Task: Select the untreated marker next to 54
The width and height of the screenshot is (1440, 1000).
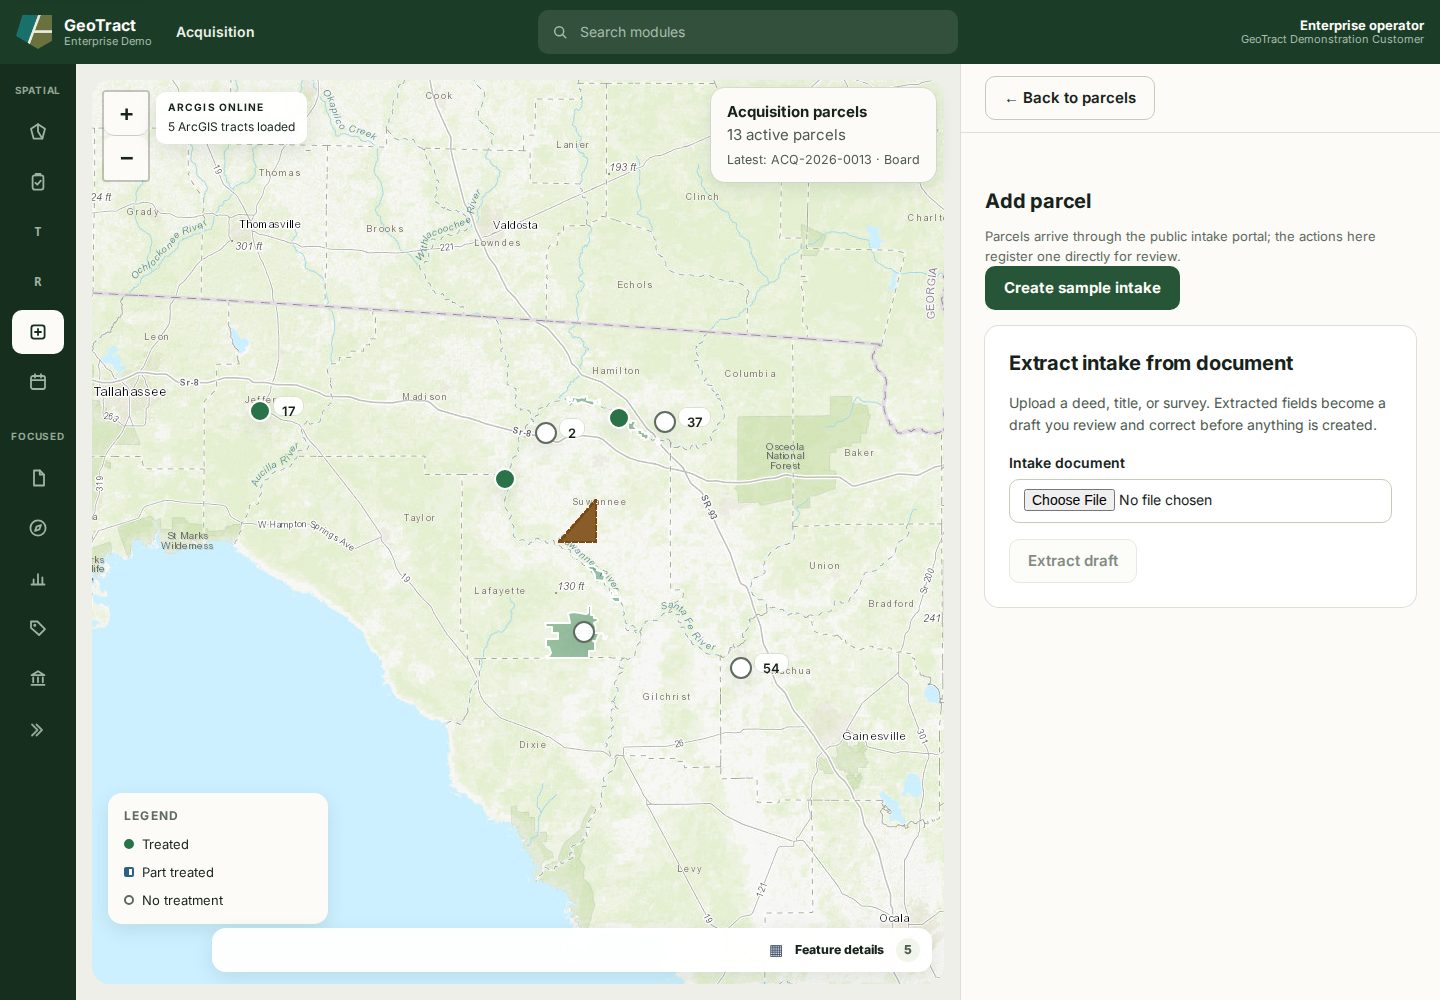Action: [741, 668]
